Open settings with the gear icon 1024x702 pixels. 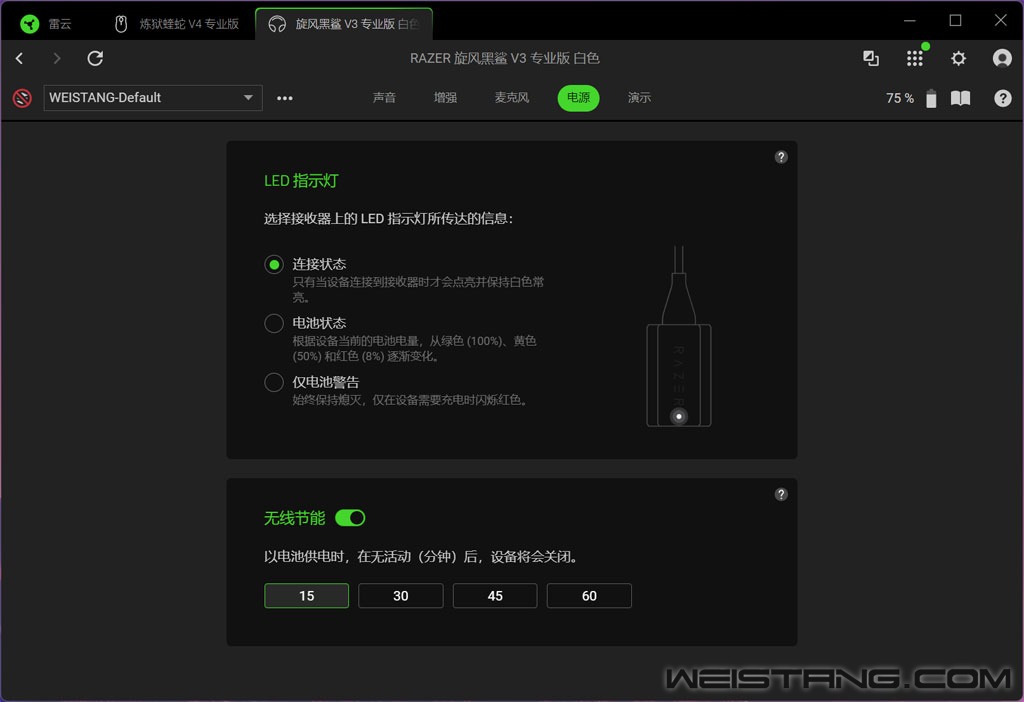958,59
